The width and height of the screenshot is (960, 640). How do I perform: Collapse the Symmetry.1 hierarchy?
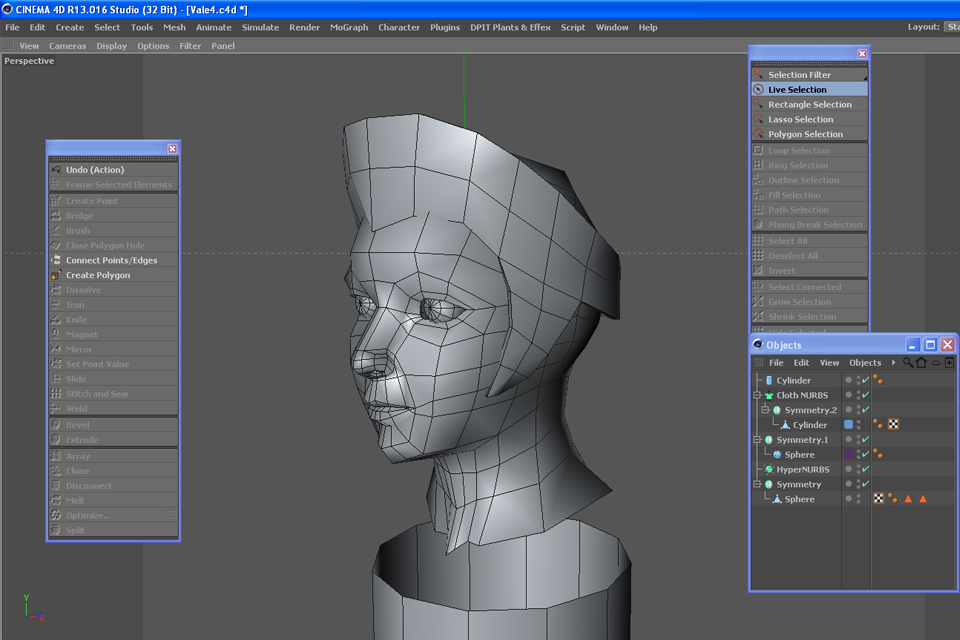757,440
